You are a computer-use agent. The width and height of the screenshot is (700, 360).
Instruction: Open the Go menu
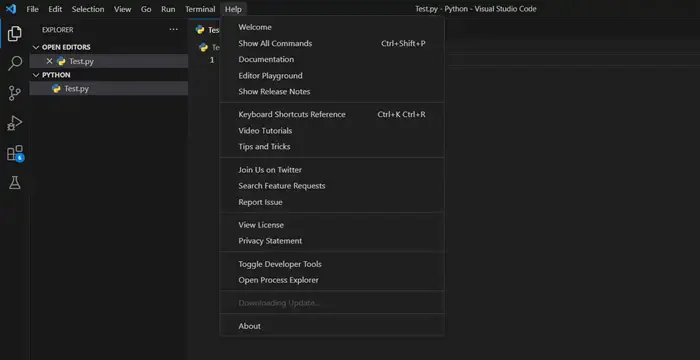146,9
